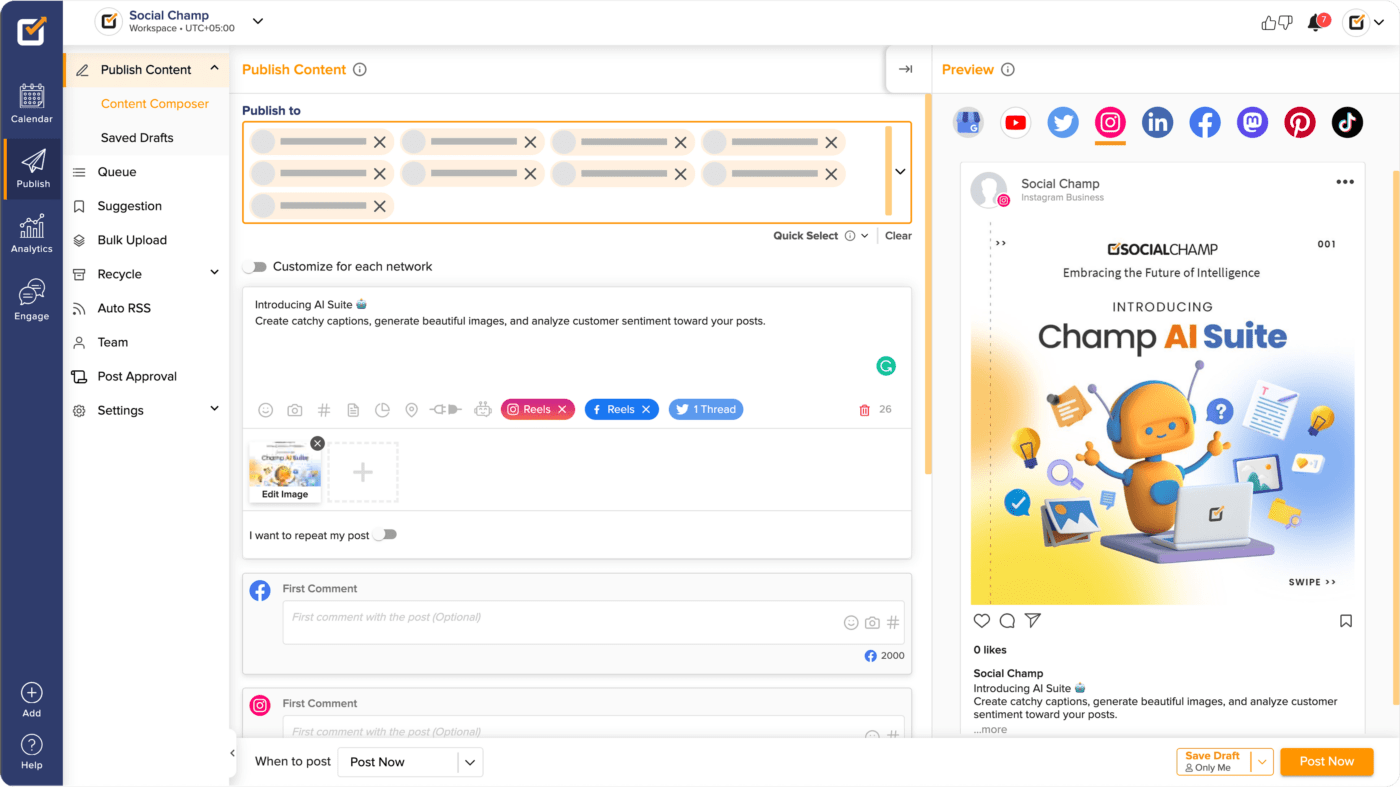Open the Post Now timing dropdown
The image size is (1400, 787).
pos(410,762)
